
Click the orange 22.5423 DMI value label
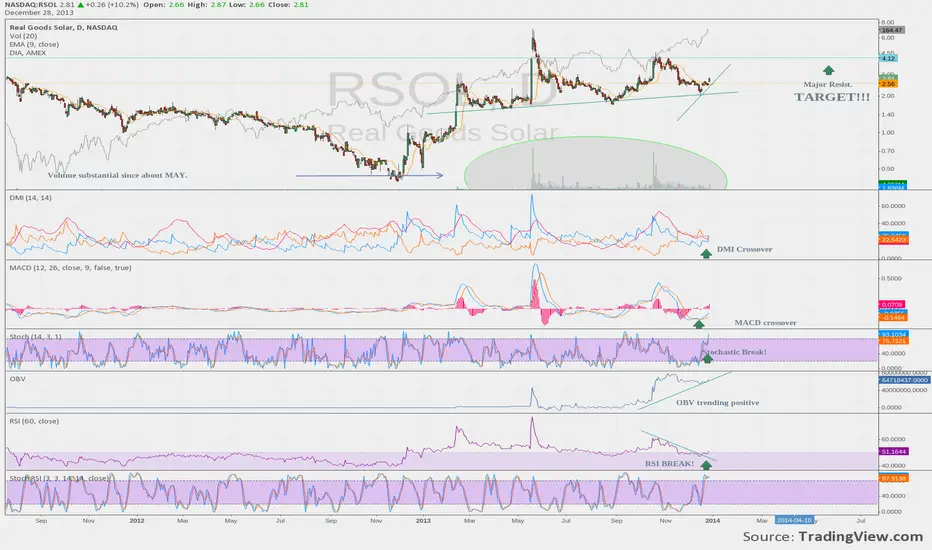892,240
